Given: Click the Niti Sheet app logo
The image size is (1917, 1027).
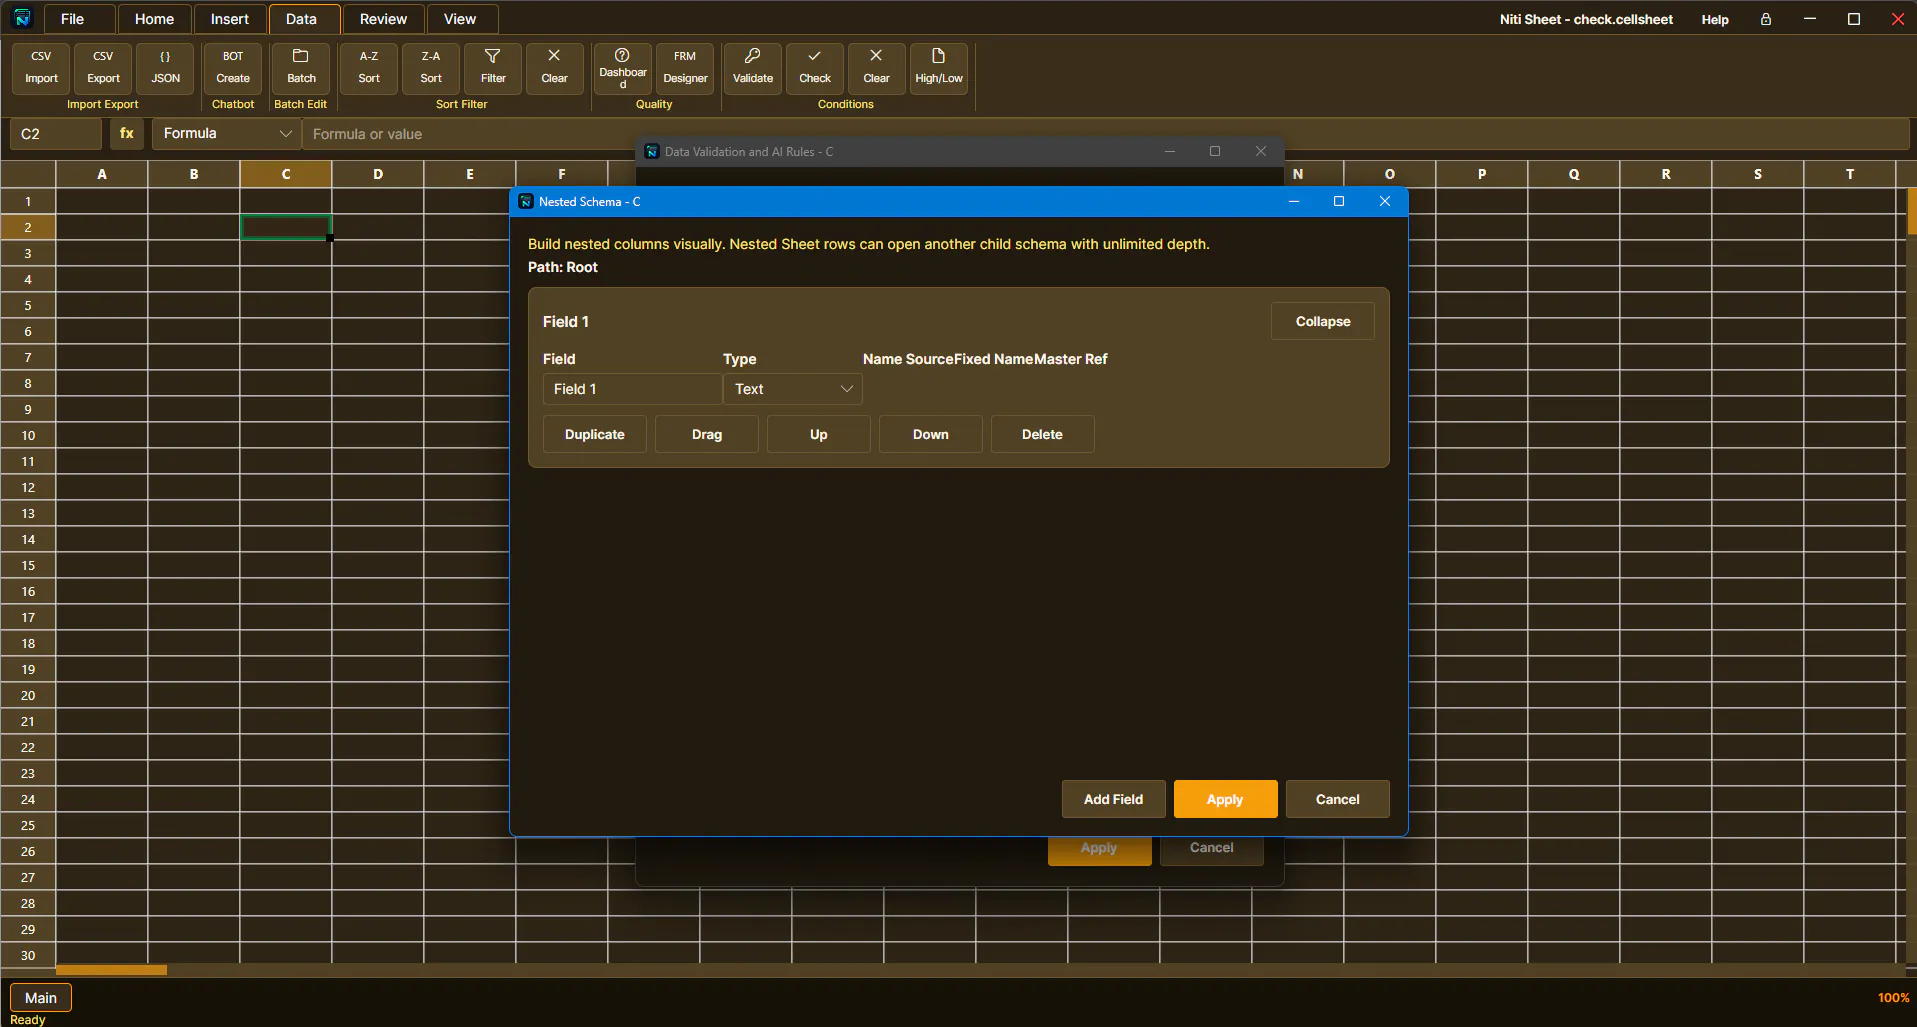Looking at the screenshot, I should (x=22, y=18).
